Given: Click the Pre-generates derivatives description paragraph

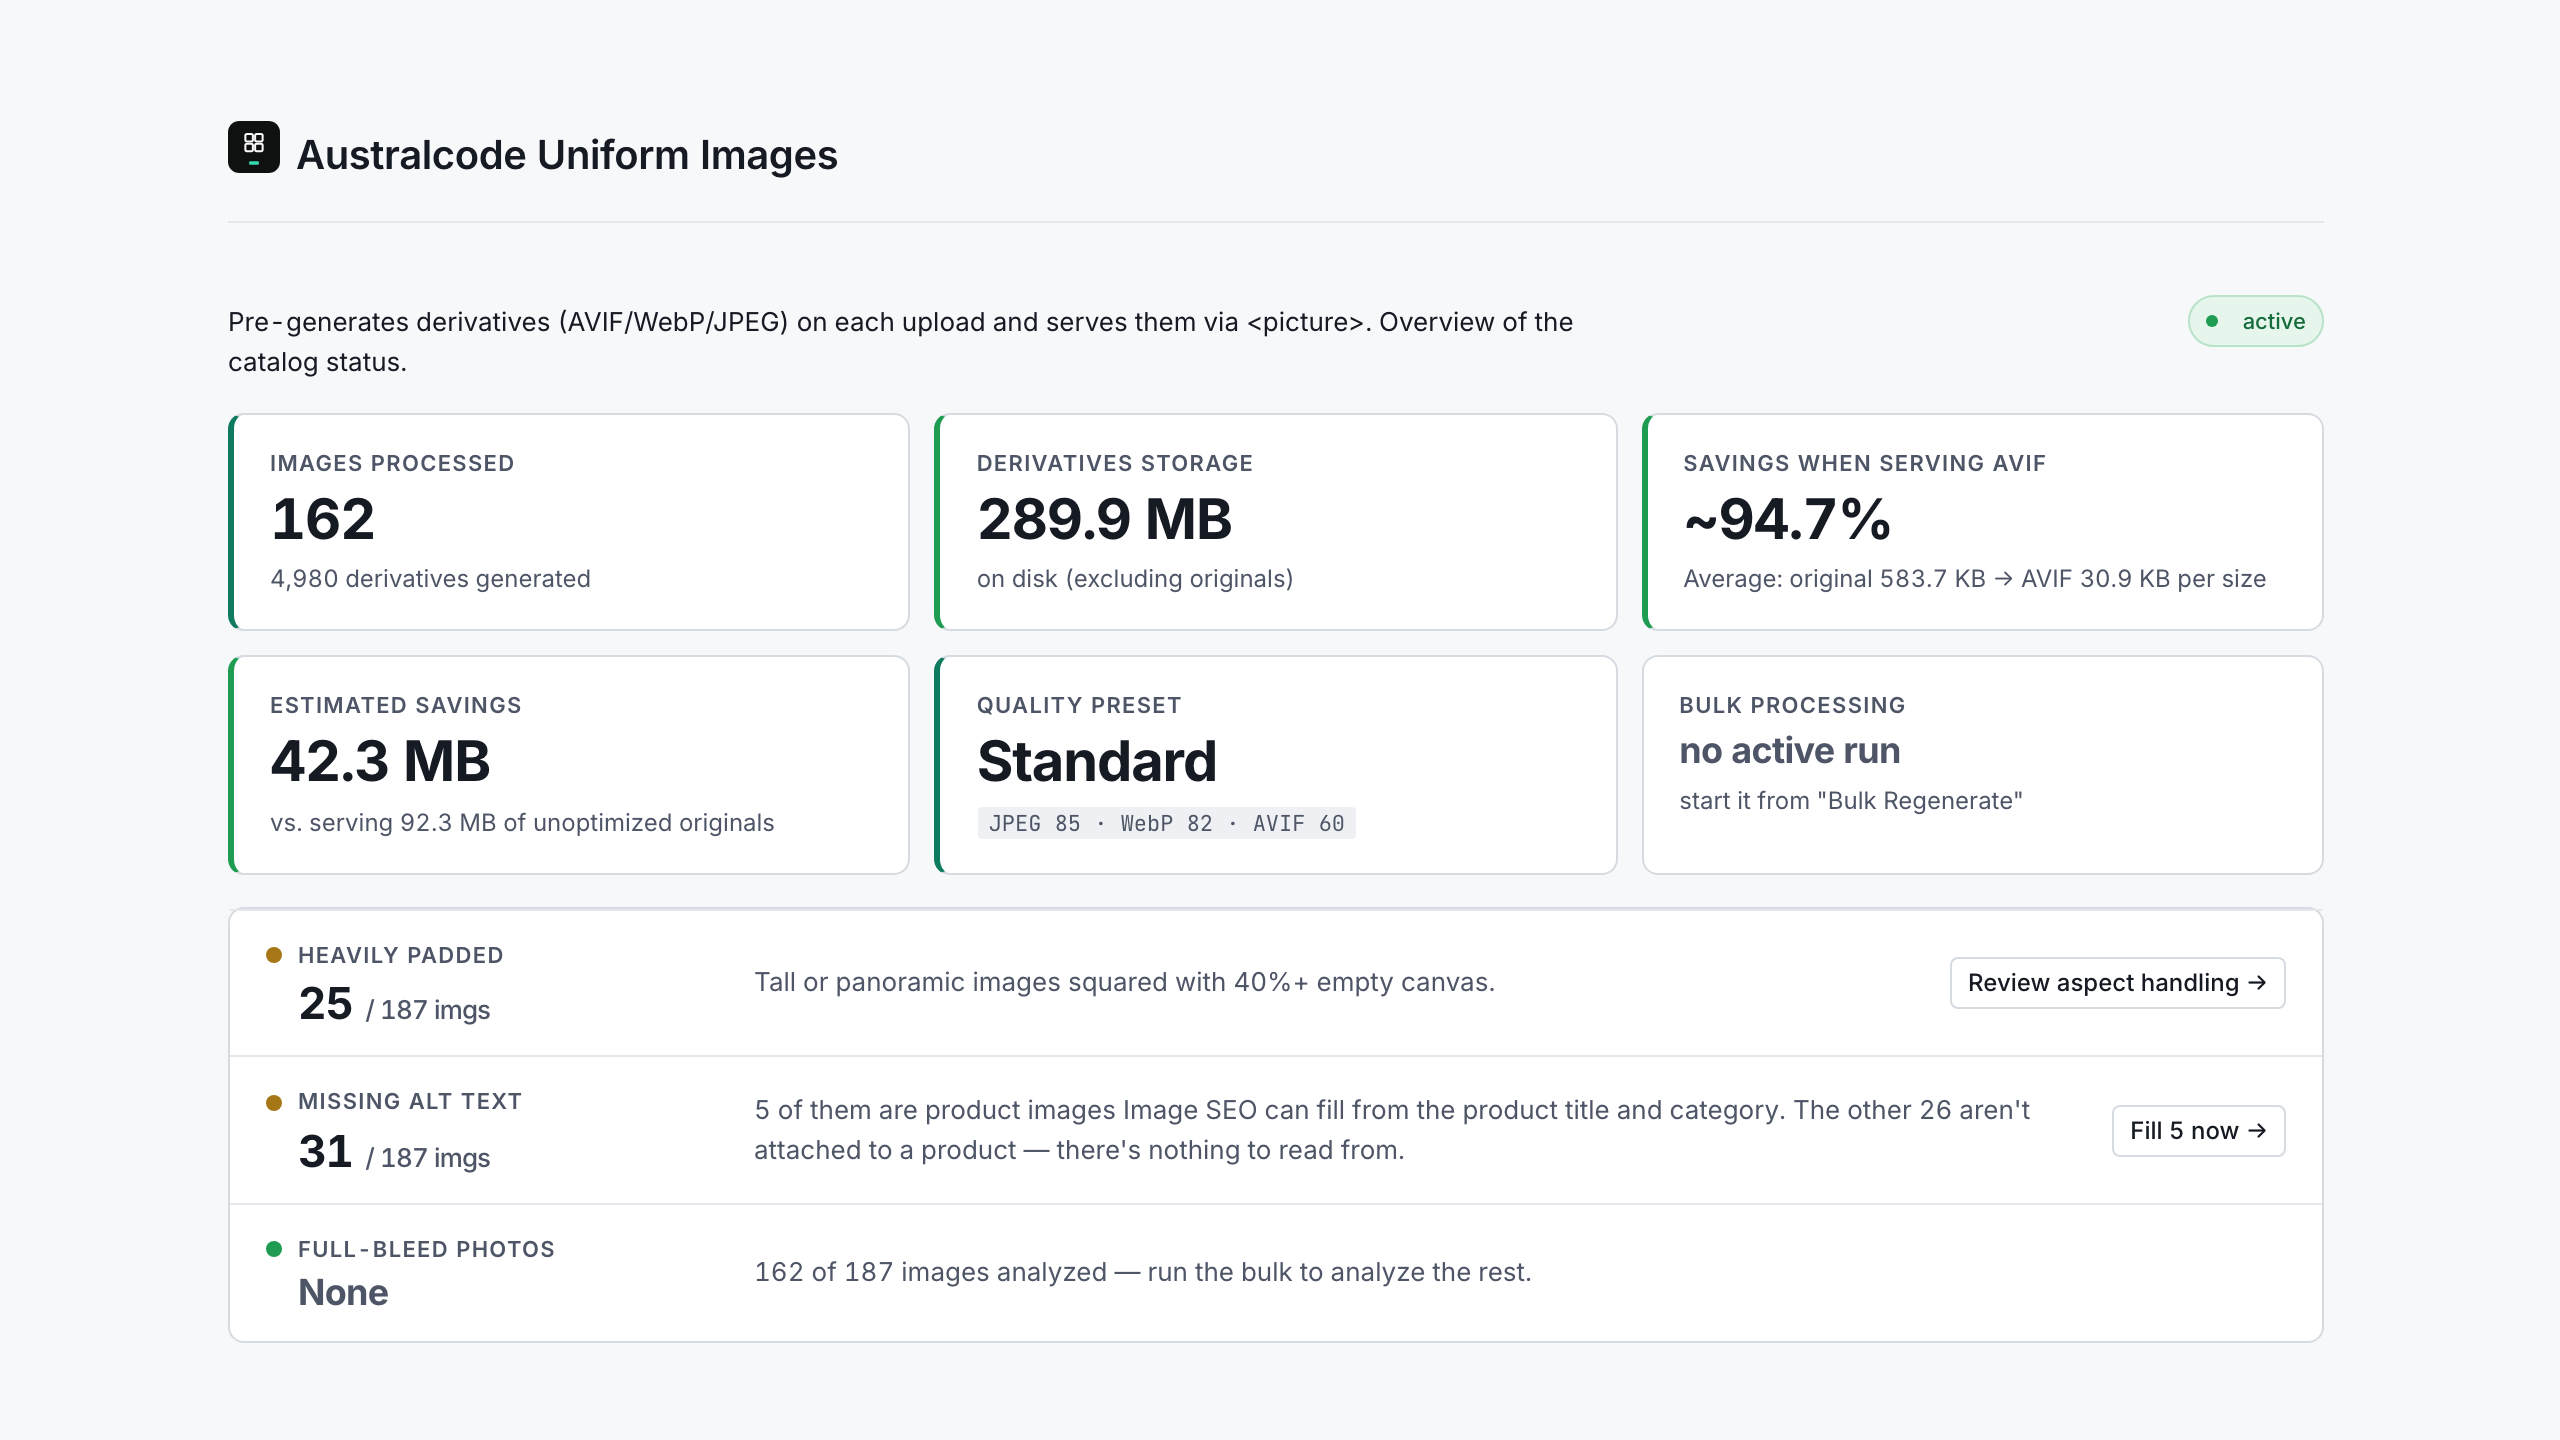Looking at the screenshot, I should point(900,342).
